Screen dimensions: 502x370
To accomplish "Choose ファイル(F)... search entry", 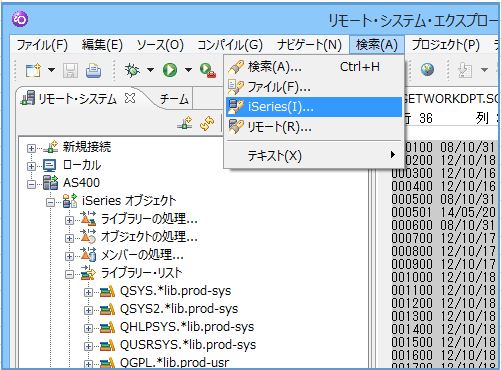I will pyautogui.click(x=314, y=87).
